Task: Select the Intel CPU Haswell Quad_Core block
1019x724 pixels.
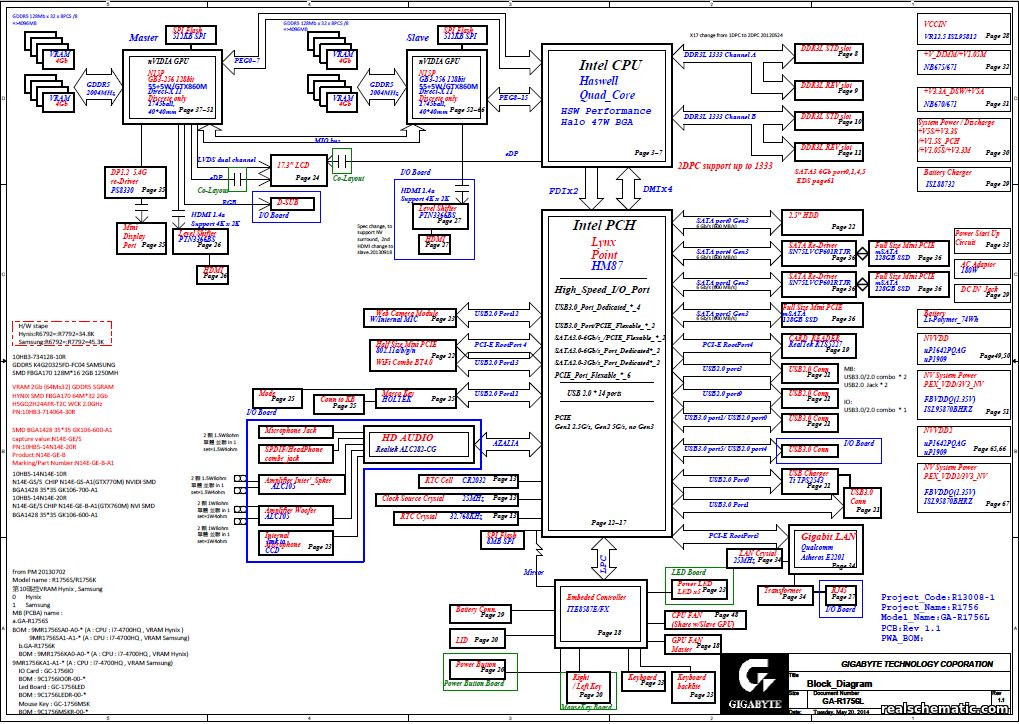Action: [x=606, y=104]
